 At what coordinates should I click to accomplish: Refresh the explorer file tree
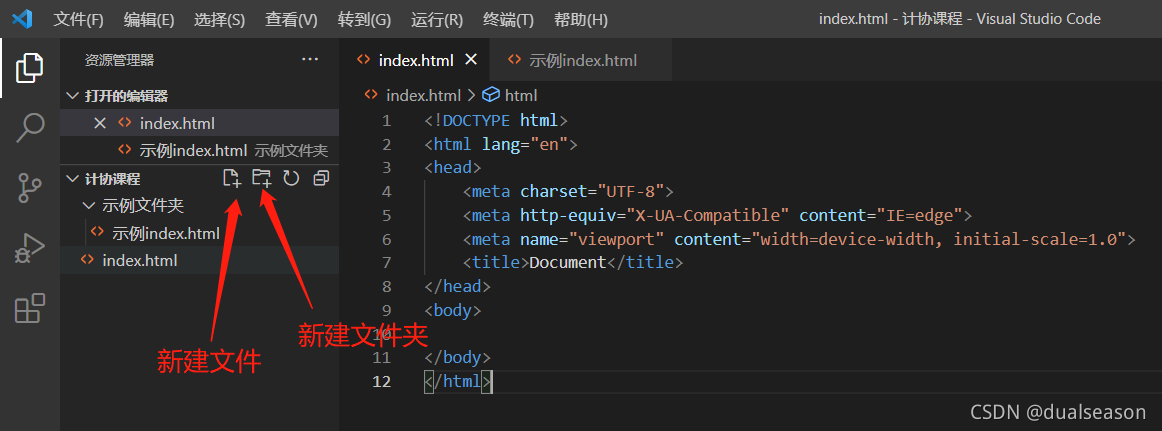[x=291, y=178]
